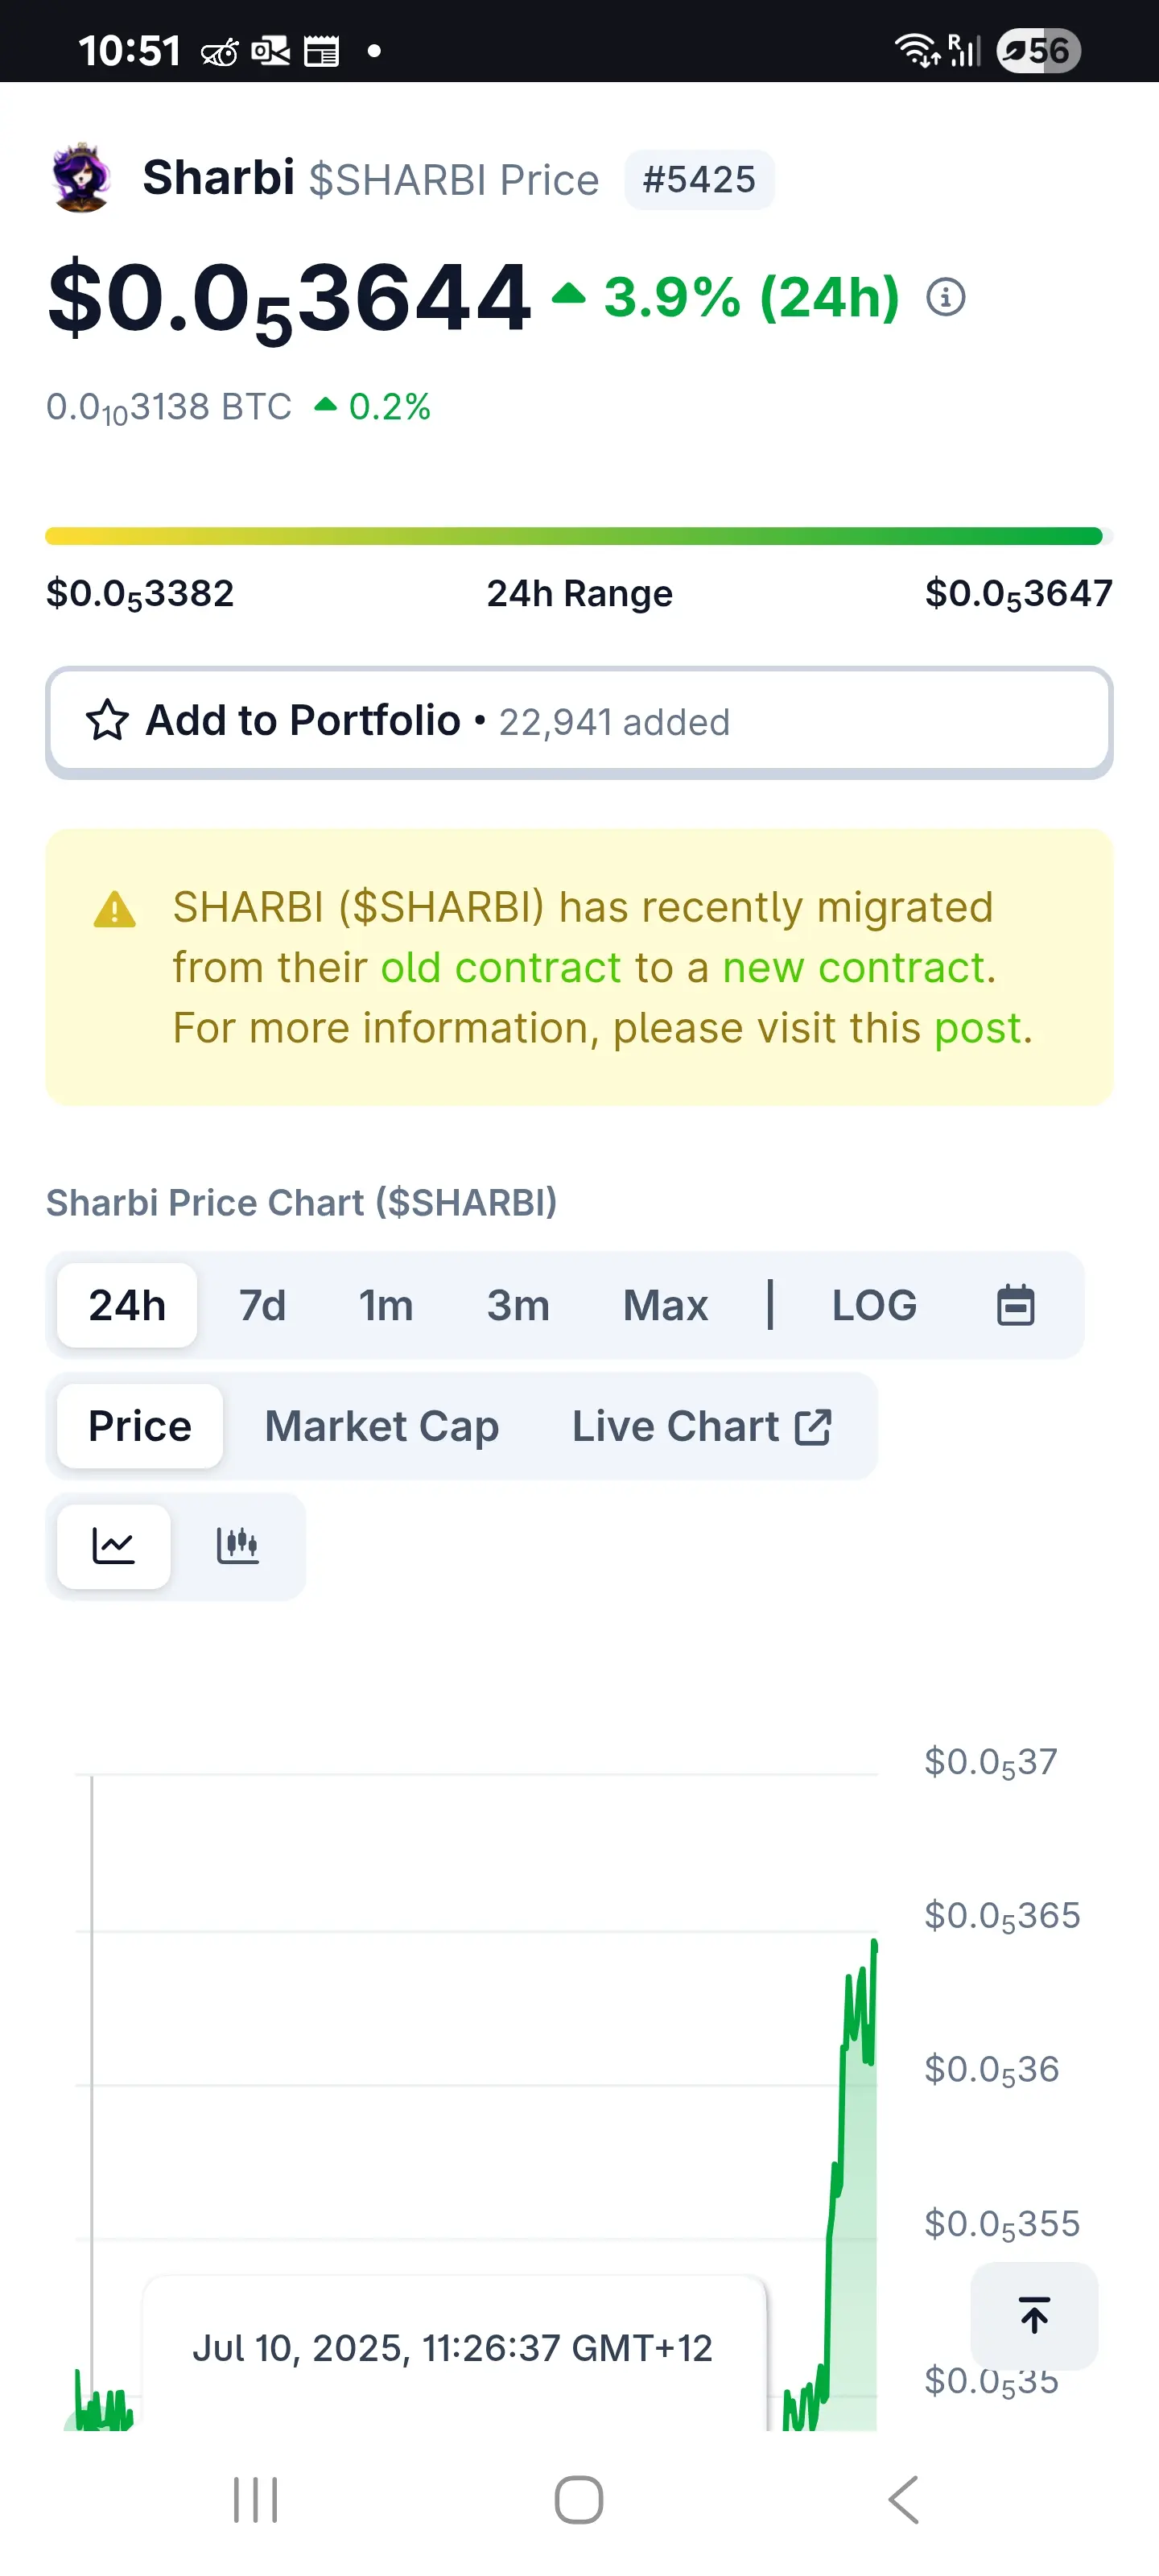Tap the scroll-to-top arrow button
The image size is (1159, 2576).
pyautogui.click(x=1034, y=2315)
